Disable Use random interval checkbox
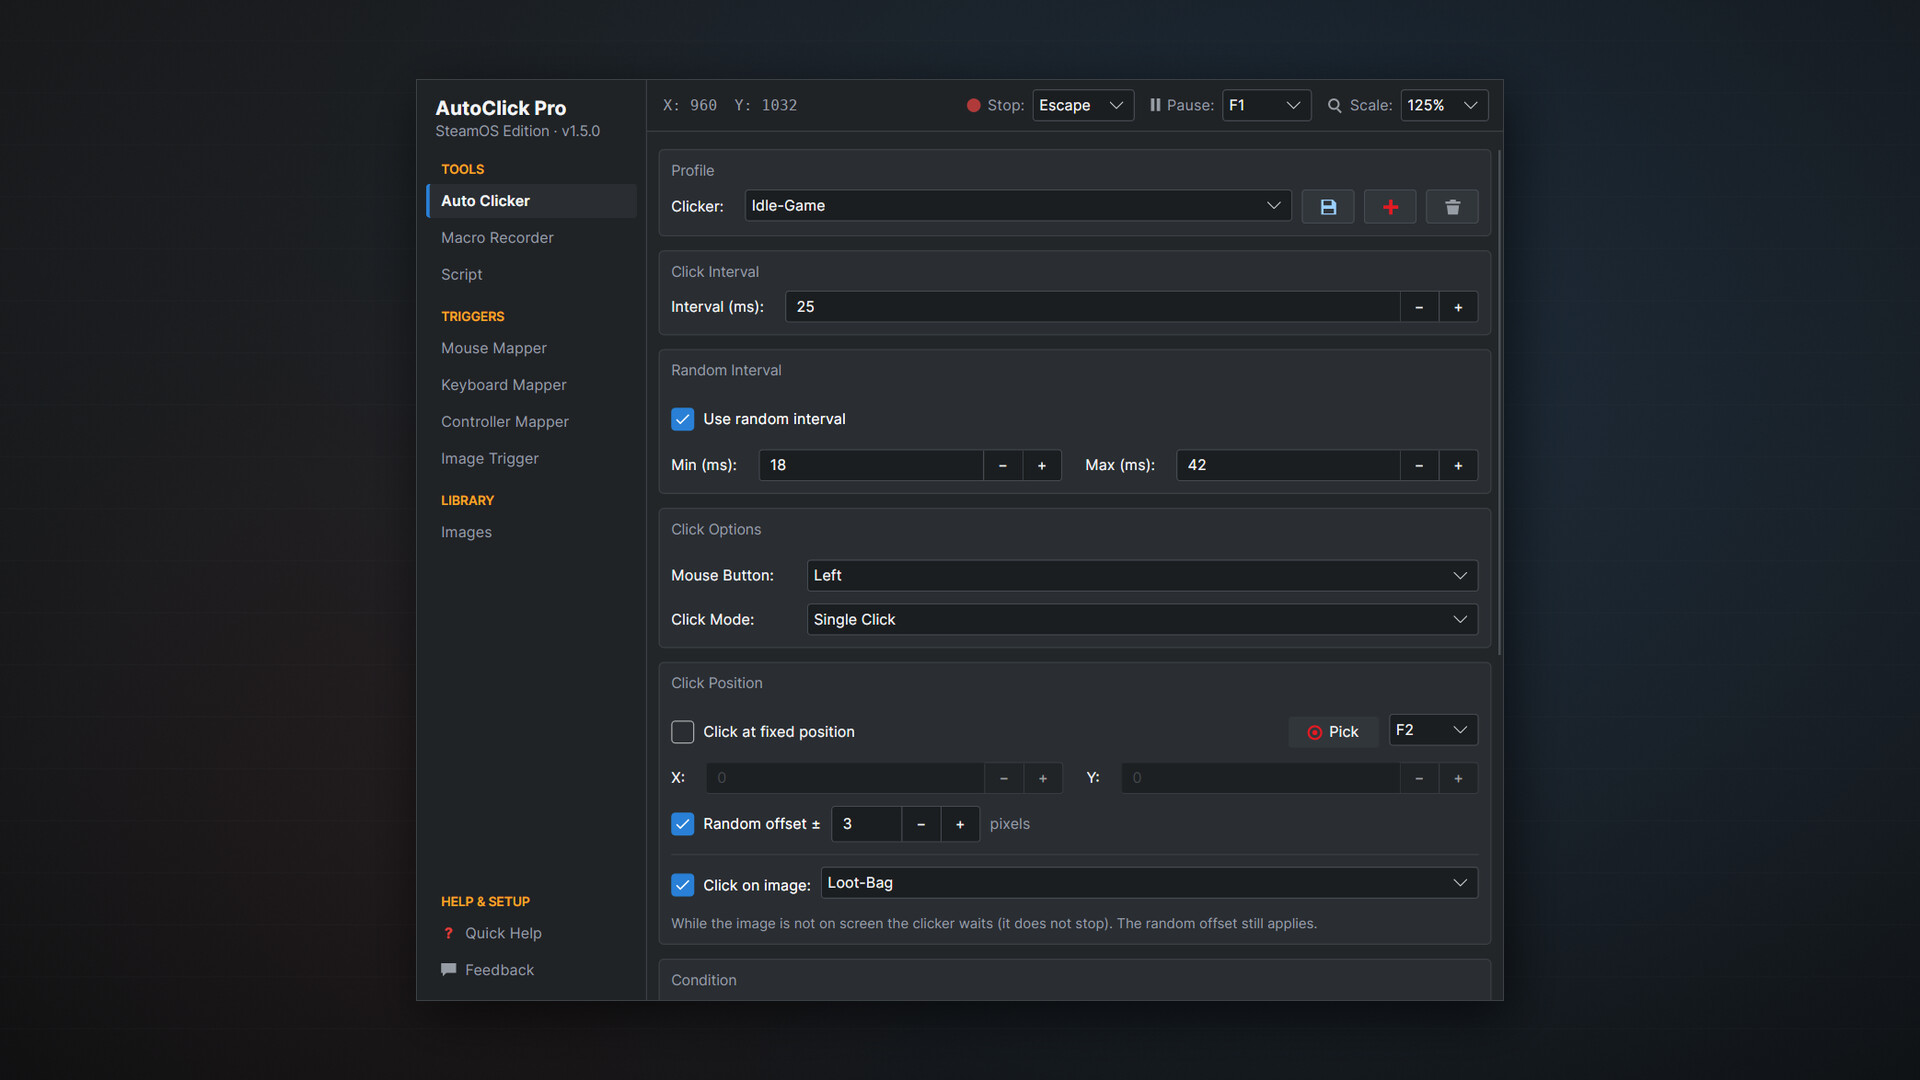The height and width of the screenshot is (1080, 1920). [x=682, y=419]
